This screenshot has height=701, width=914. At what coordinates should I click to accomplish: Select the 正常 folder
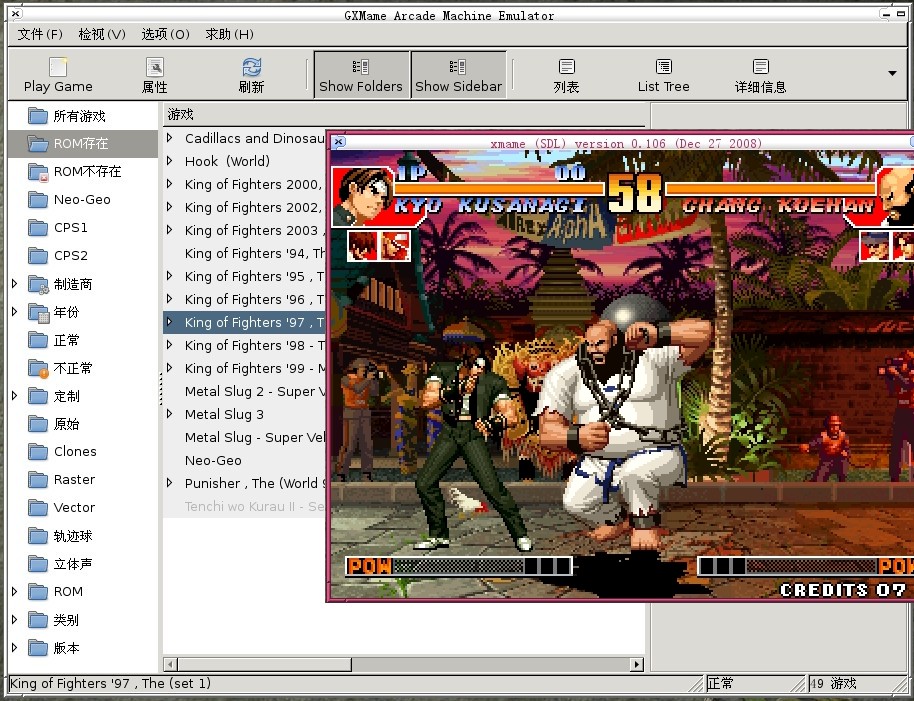[x=83, y=340]
